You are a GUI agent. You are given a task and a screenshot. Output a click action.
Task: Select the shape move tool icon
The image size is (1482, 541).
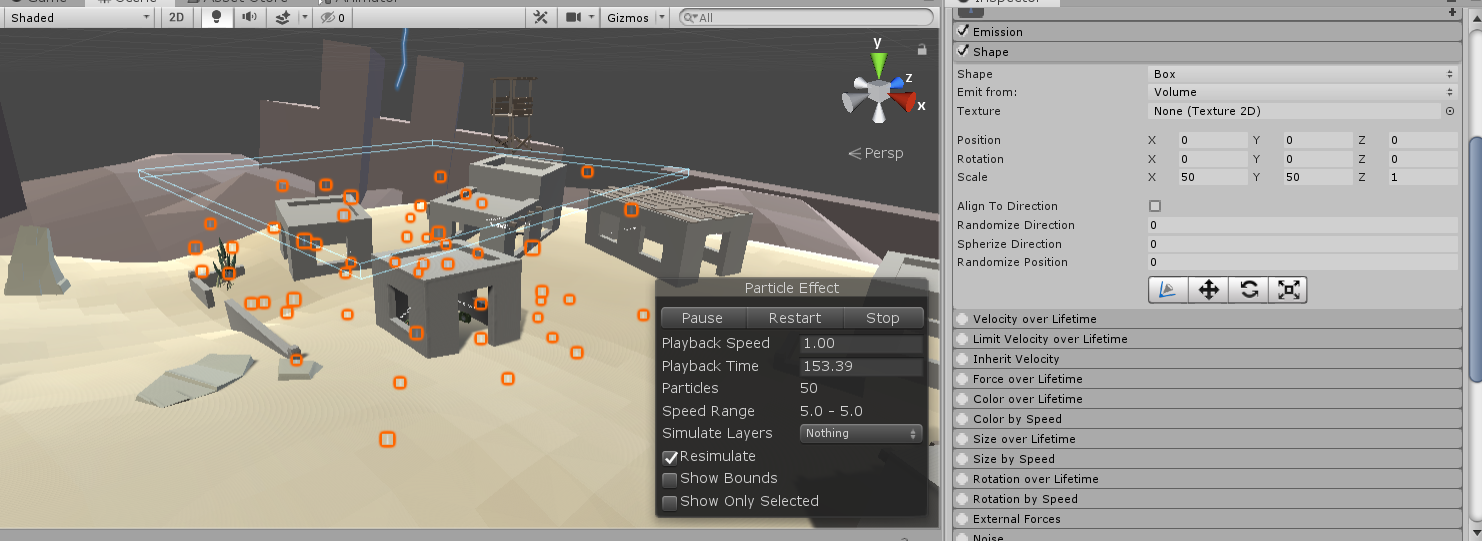1208,290
